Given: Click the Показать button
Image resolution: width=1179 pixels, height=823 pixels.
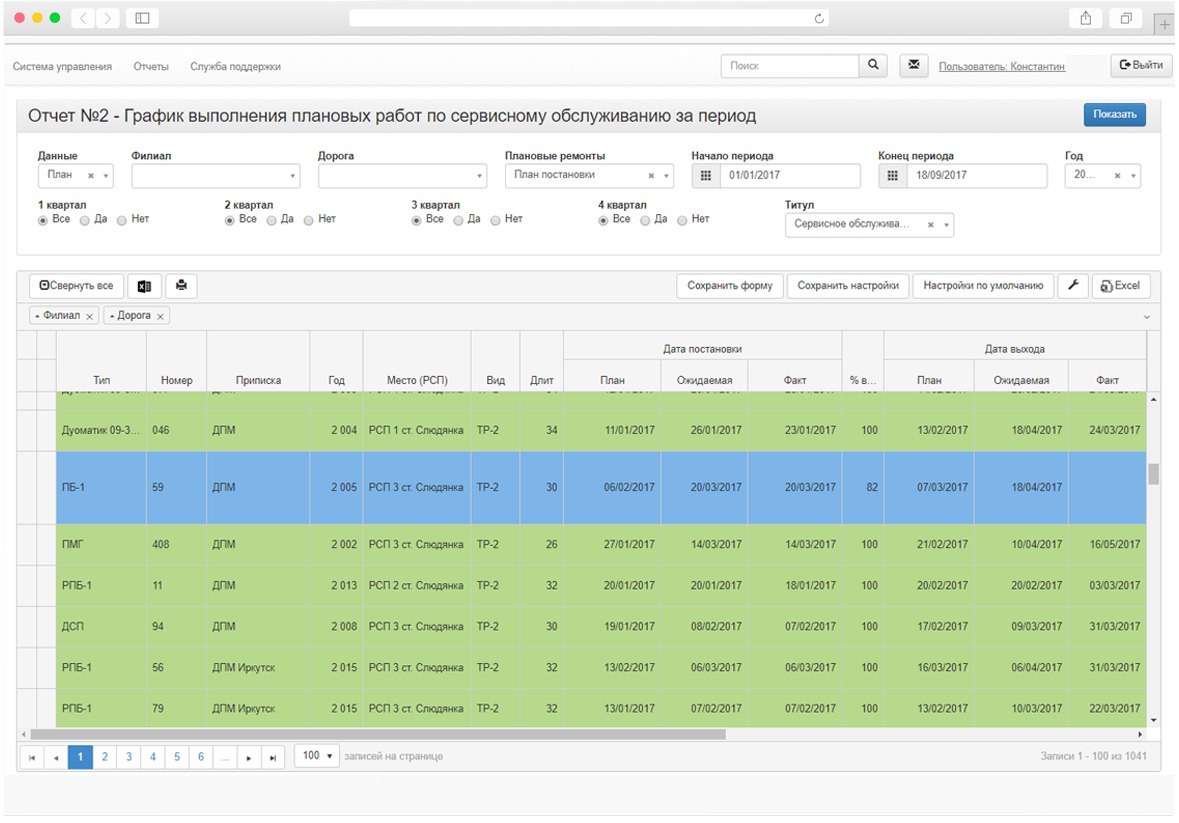Looking at the screenshot, I should [1114, 114].
